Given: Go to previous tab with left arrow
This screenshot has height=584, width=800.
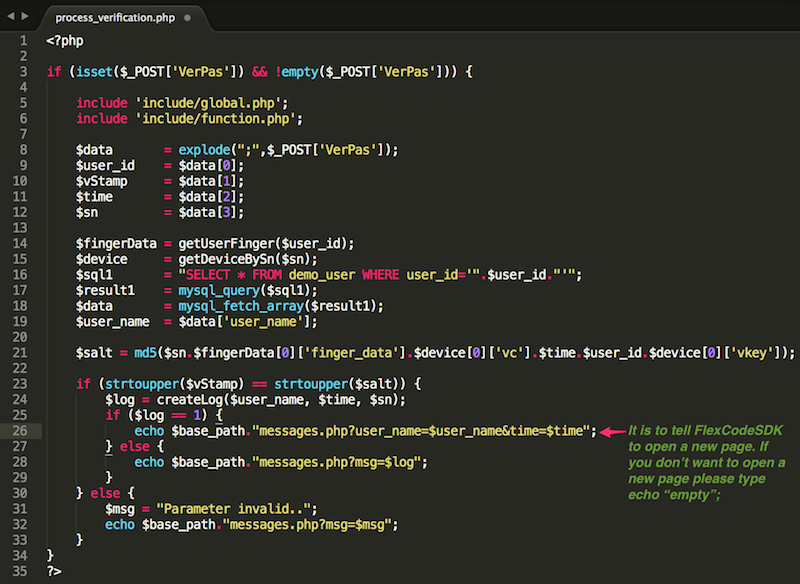Looking at the screenshot, I should click(11, 16).
